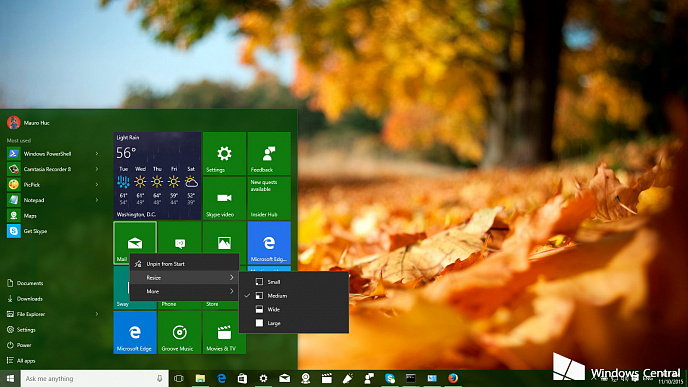688x387 pixels.
Task: Open Task View from the taskbar
Action: click(179, 378)
